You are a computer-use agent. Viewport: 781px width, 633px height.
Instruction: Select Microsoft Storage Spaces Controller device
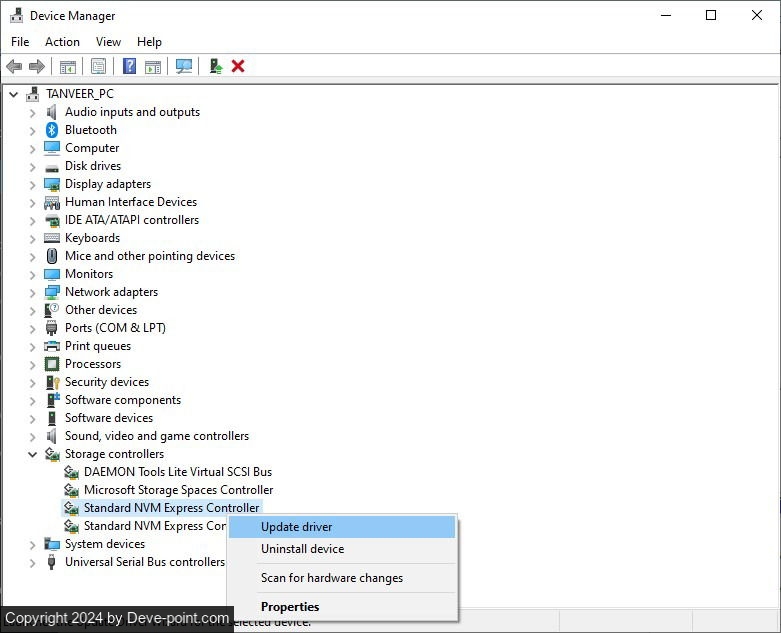(x=178, y=490)
